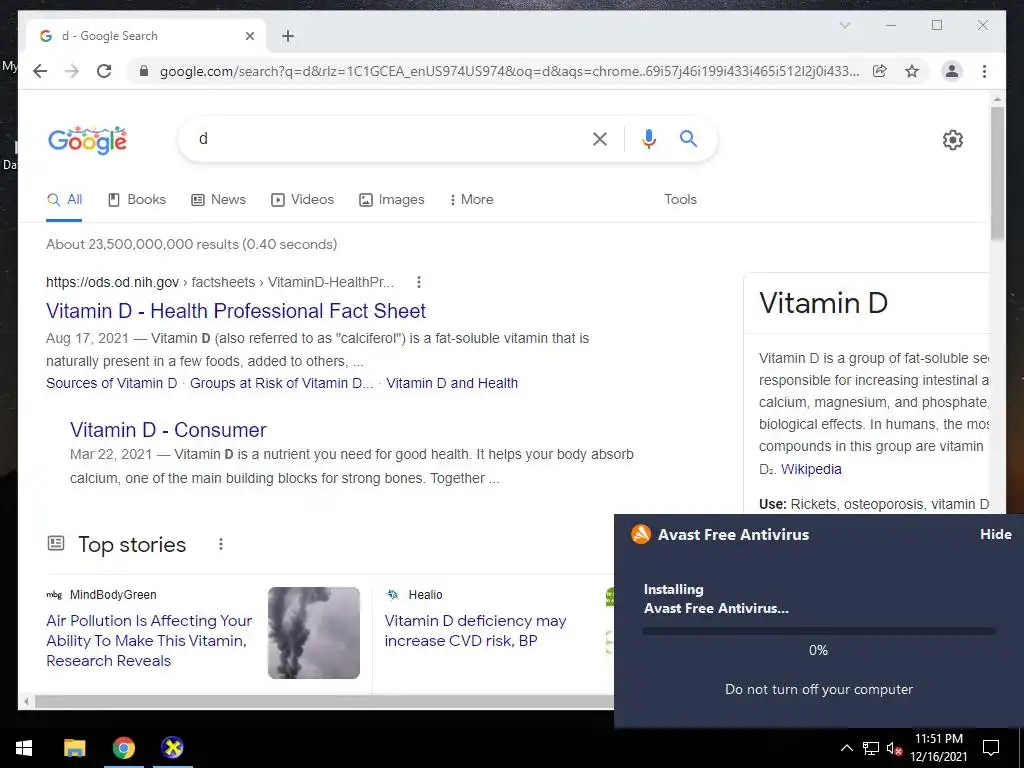
Task: Open the tab search chevron
Action: (x=844, y=25)
